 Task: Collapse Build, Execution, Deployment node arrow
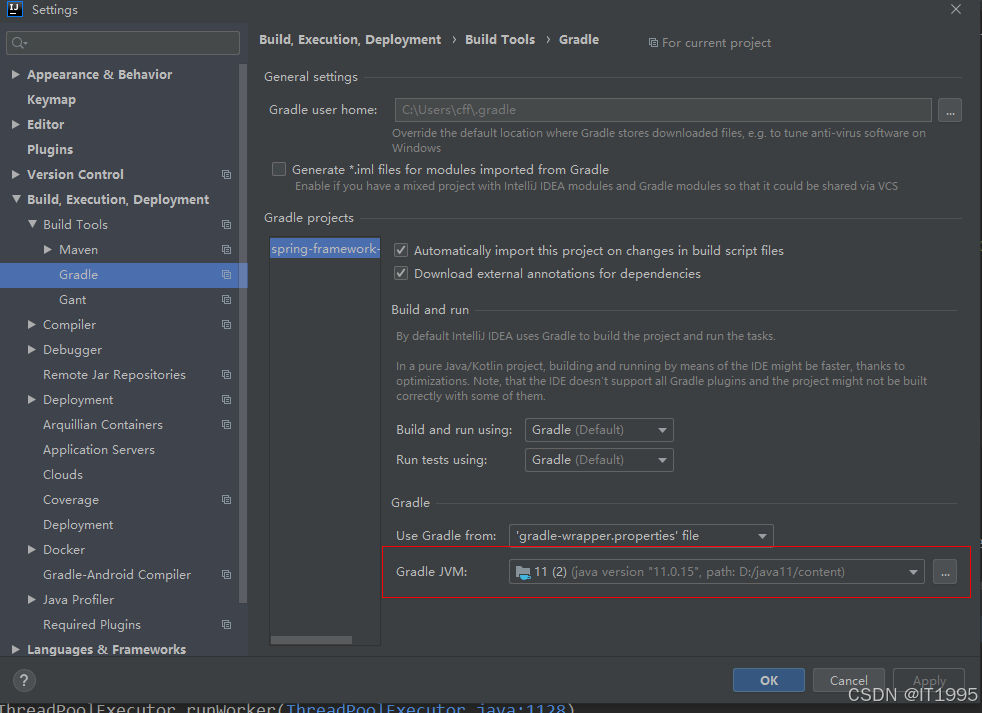pyautogui.click(x=16, y=199)
